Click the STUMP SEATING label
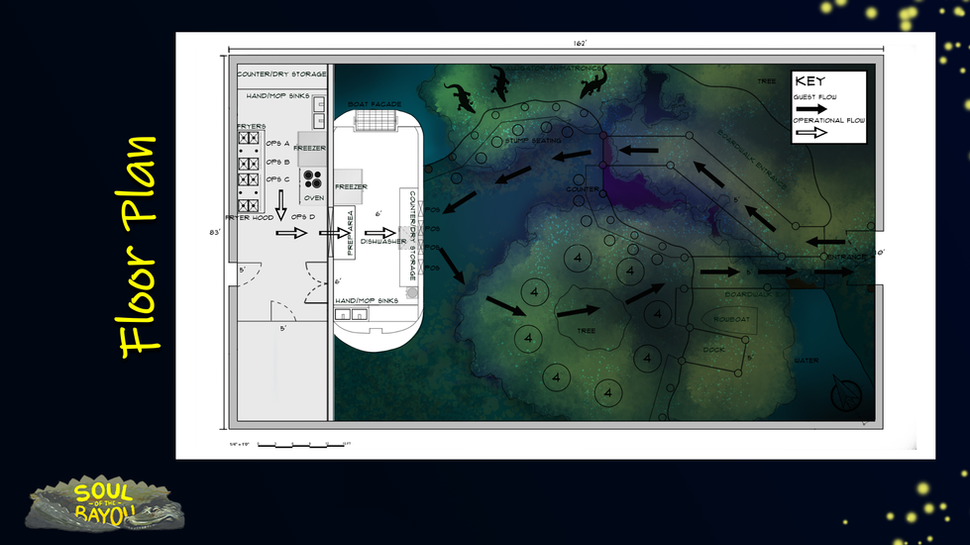 coord(533,141)
